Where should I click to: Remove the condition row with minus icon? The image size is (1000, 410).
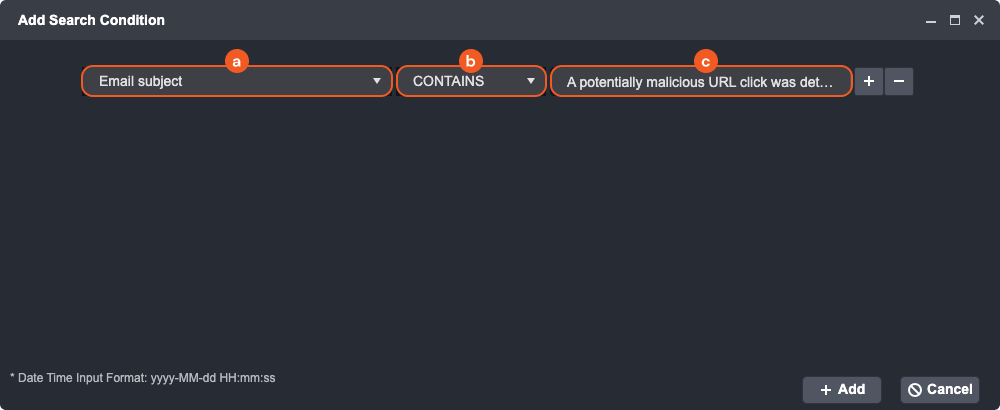coord(899,81)
